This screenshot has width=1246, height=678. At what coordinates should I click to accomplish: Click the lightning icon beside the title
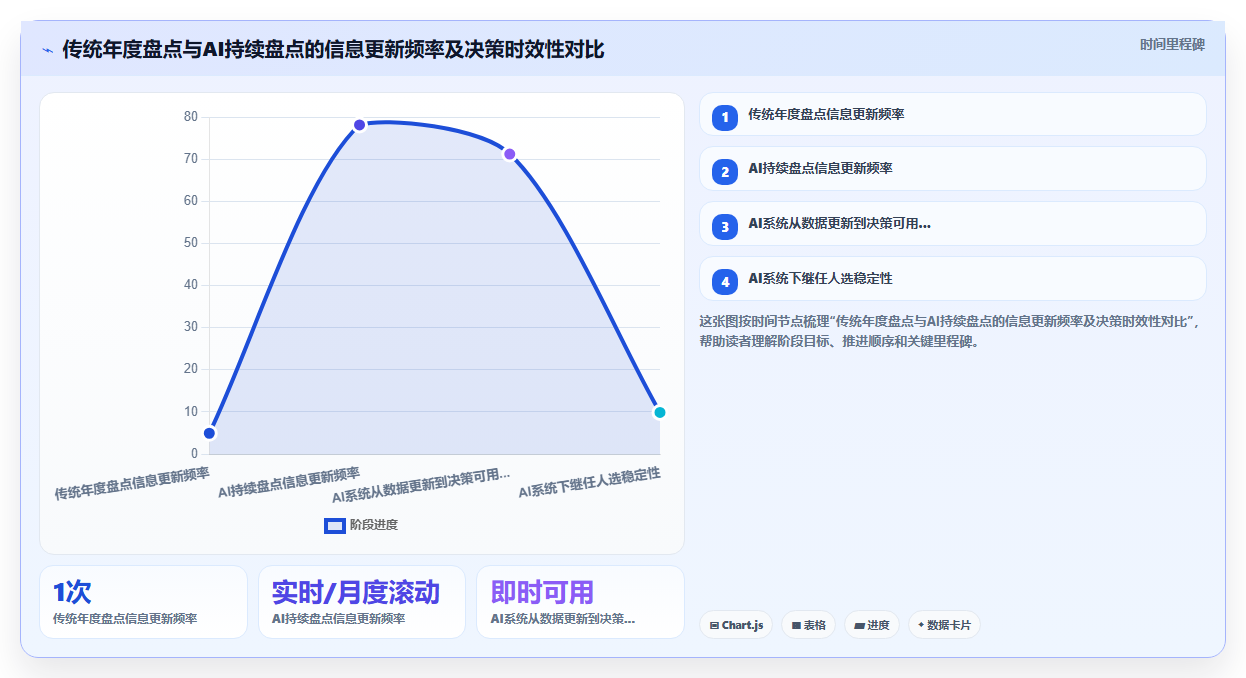pyautogui.click(x=48, y=49)
